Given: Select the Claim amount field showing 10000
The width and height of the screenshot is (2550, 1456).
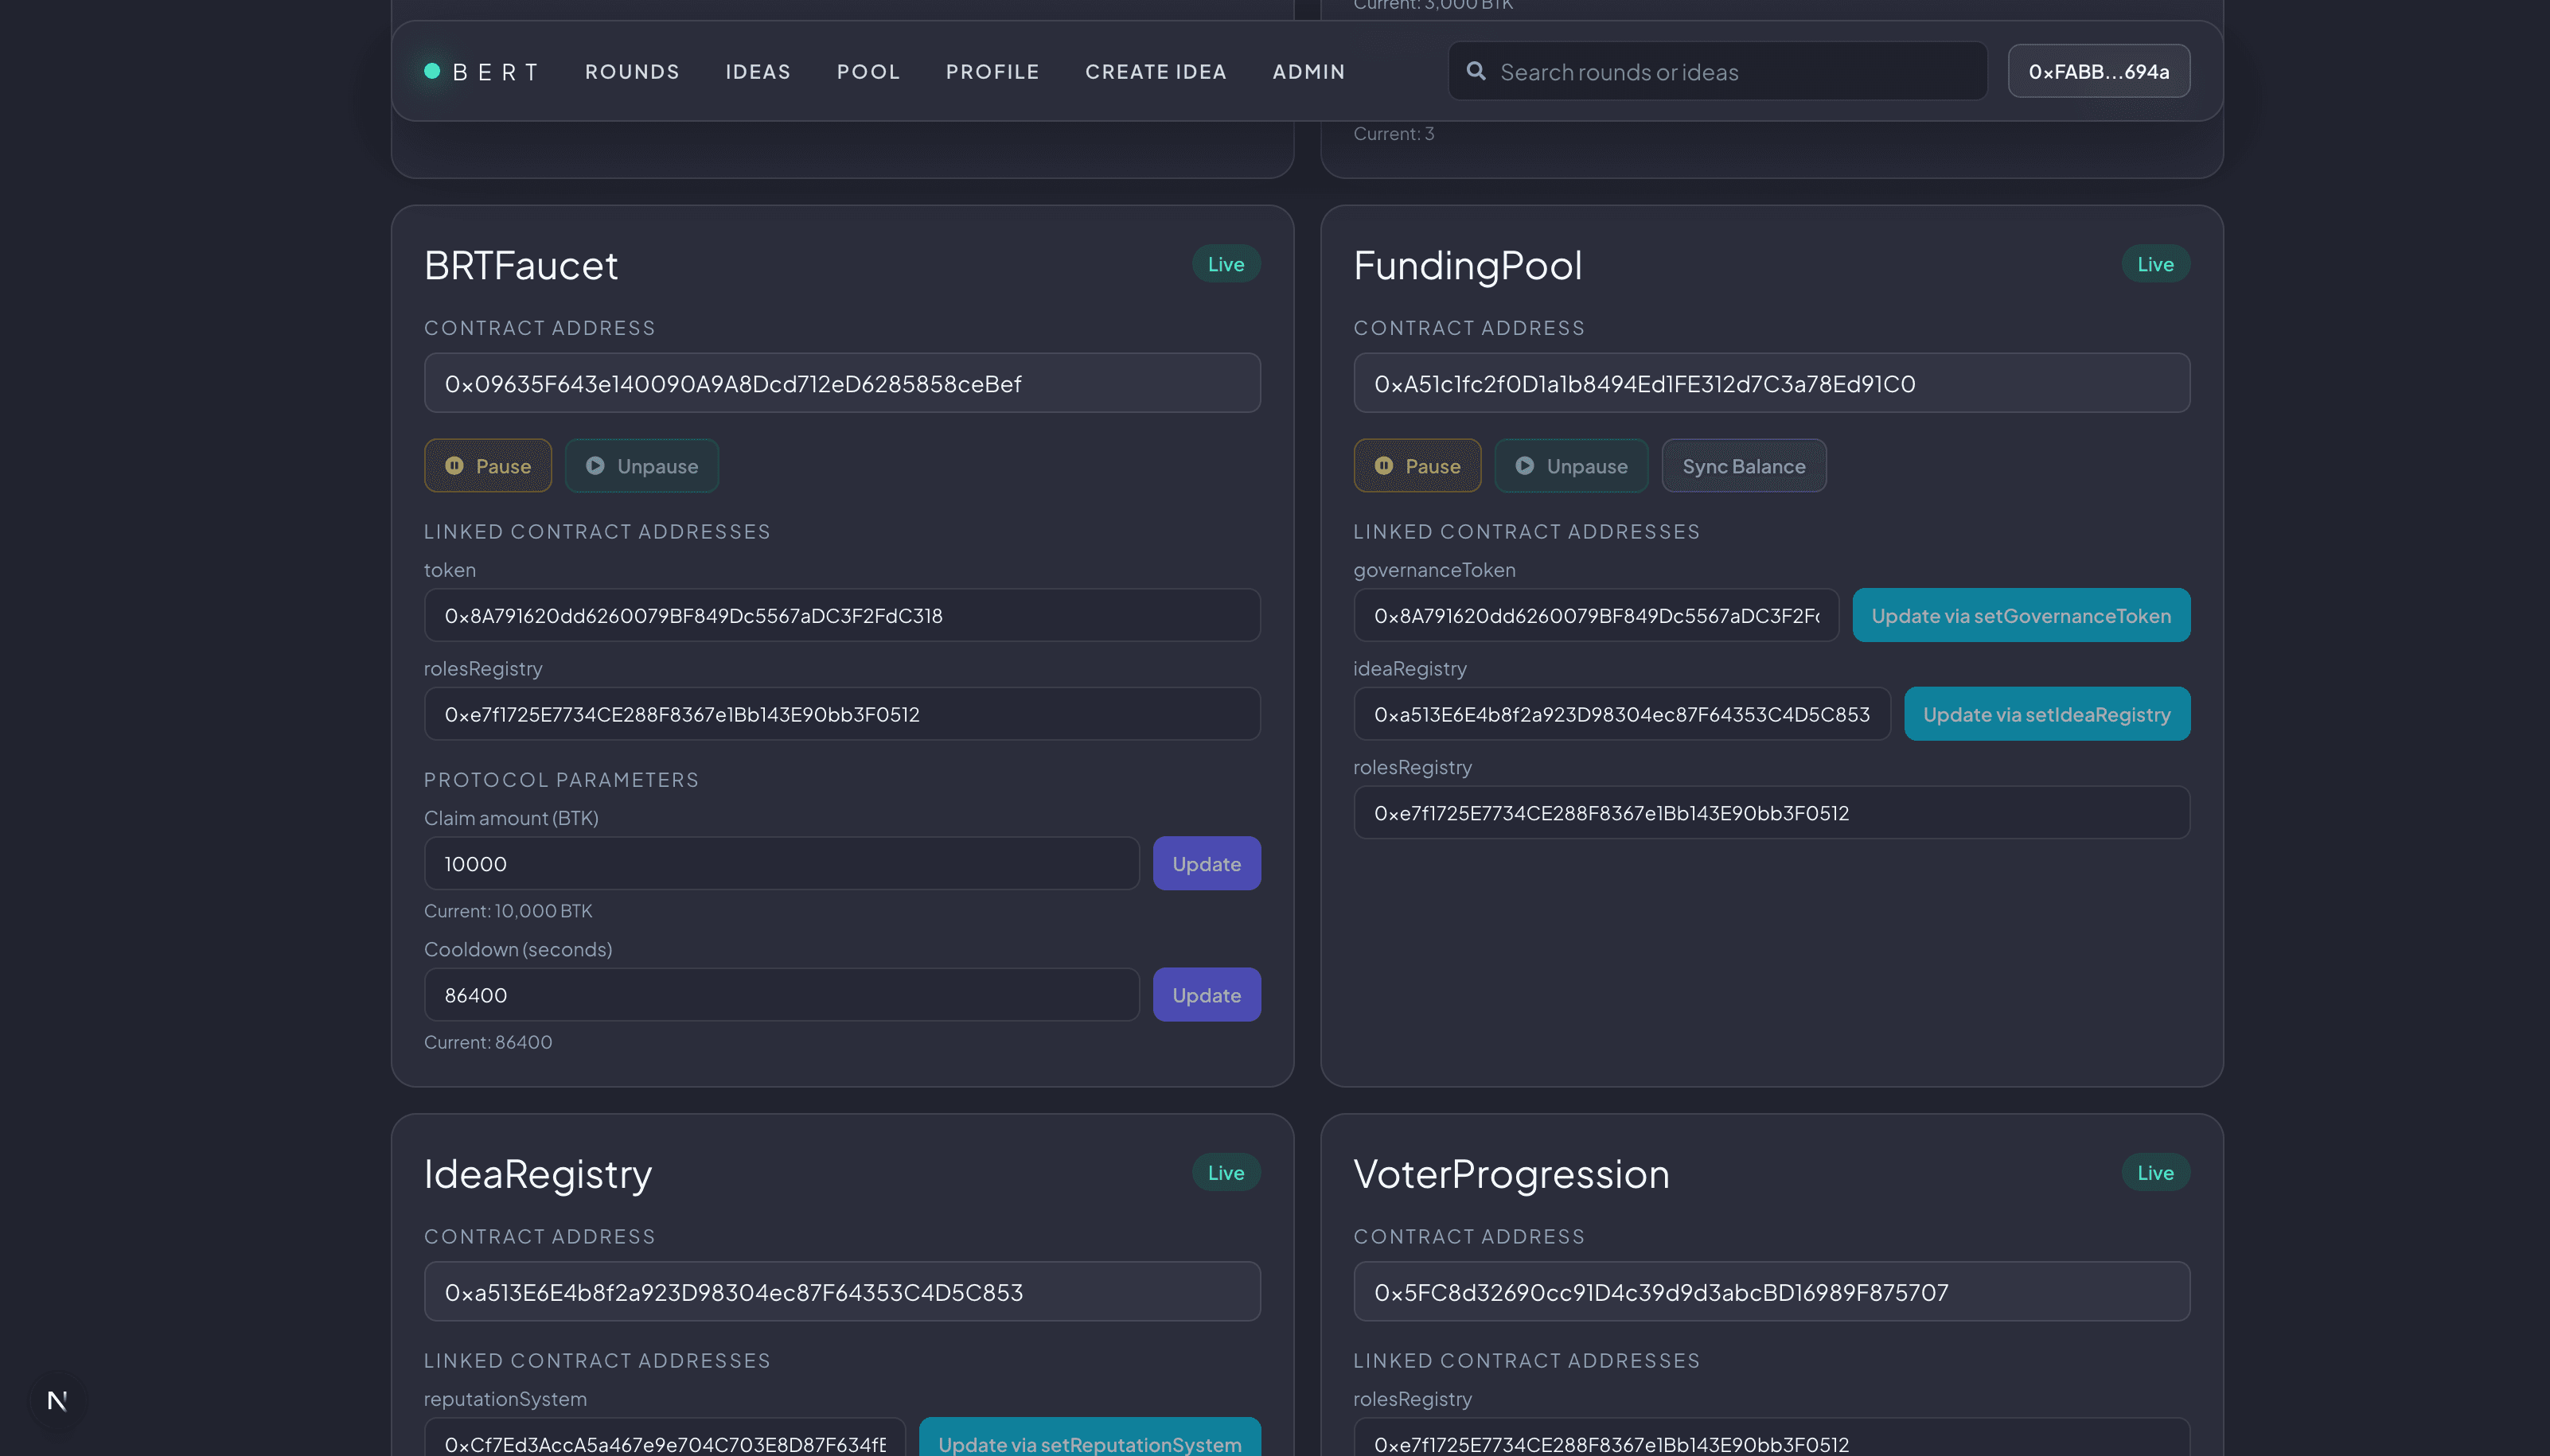Looking at the screenshot, I should pos(782,863).
